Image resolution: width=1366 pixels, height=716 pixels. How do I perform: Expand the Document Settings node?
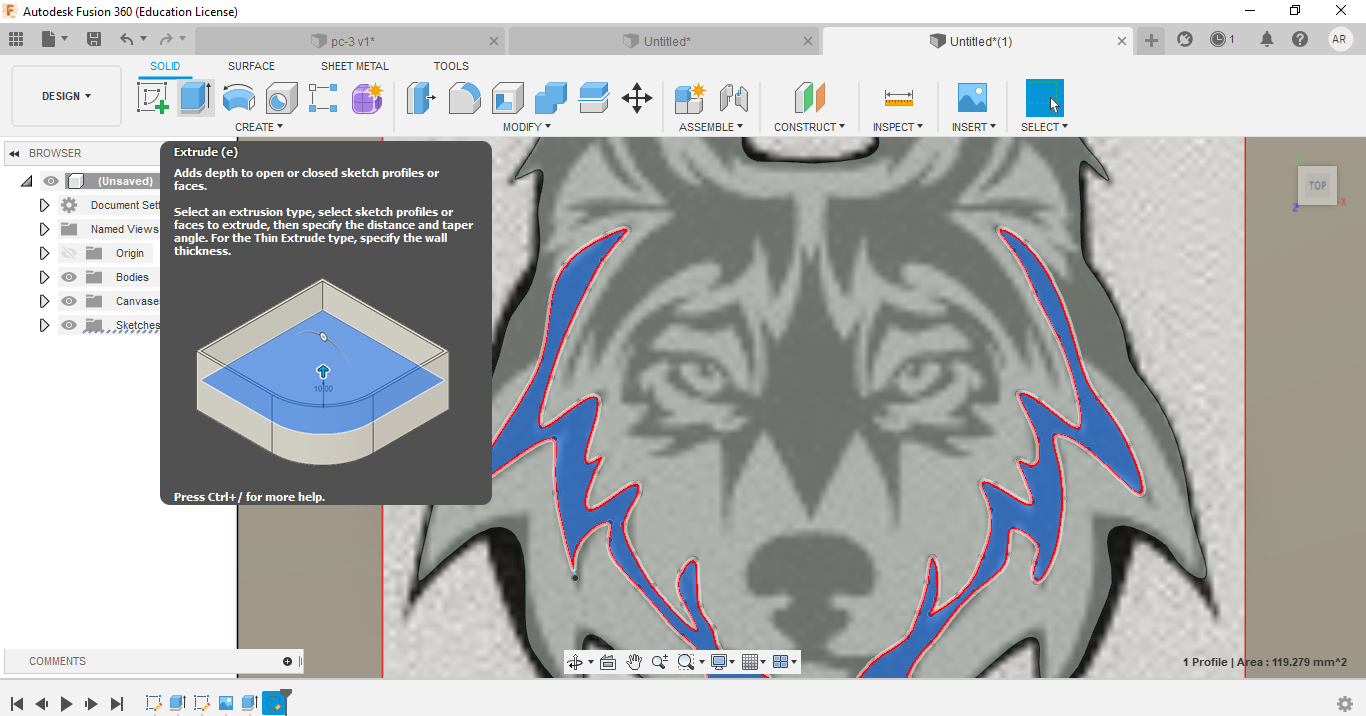pyautogui.click(x=44, y=205)
